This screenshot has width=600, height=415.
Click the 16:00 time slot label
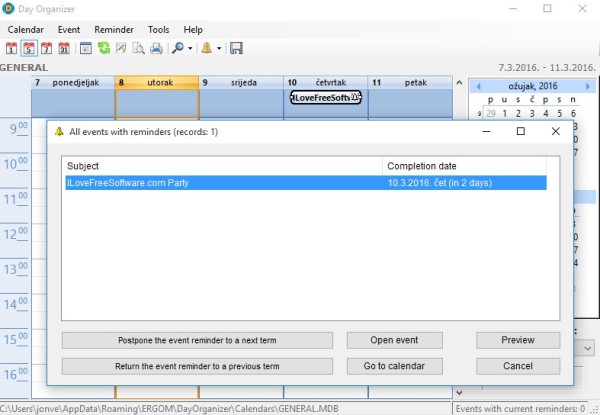16,374
